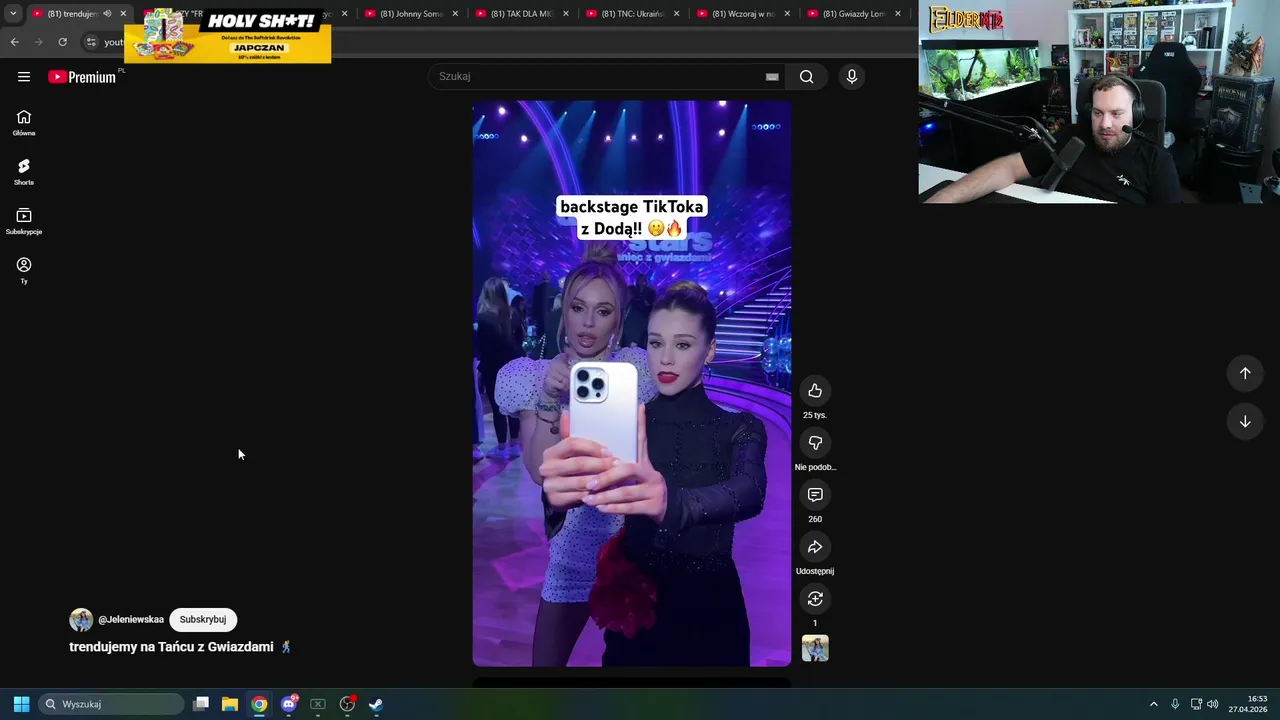1280x720 pixels.
Task: Open Task View on the taskbar
Action: point(201,704)
